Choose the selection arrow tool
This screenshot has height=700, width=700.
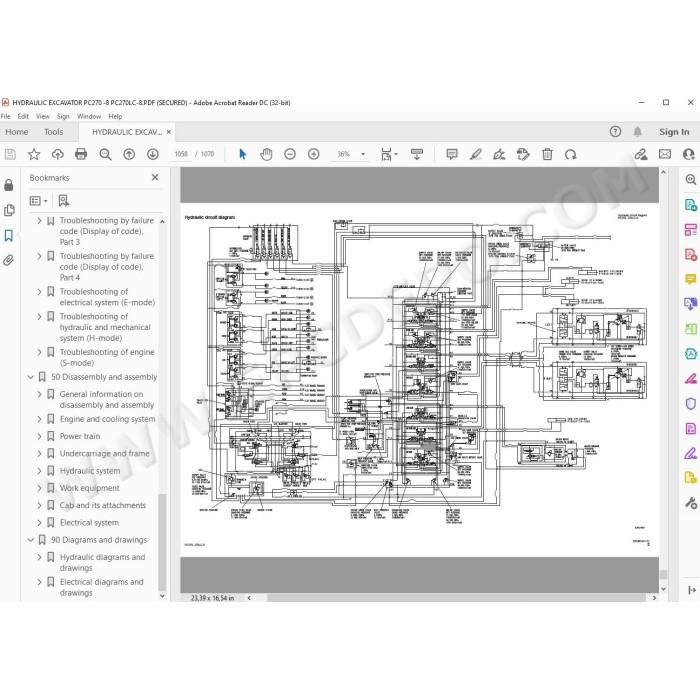pyautogui.click(x=242, y=154)
